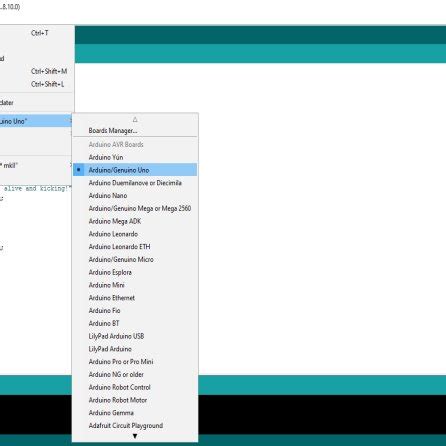Click the black console output area
The width and height of the screenshot is (446, 446).
tap(322, 414)
